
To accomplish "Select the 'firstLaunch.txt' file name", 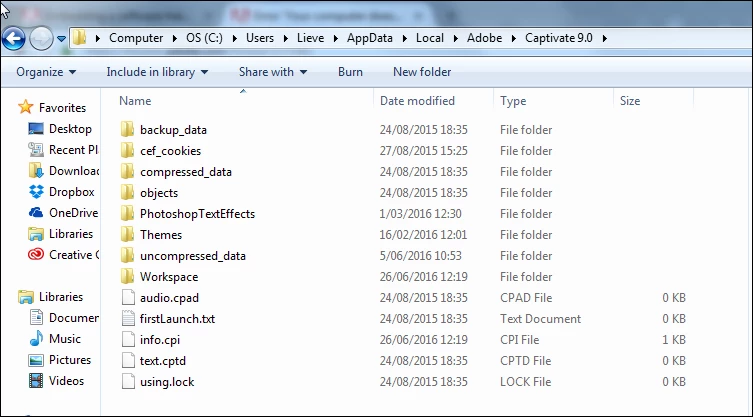I will point(177,319).
